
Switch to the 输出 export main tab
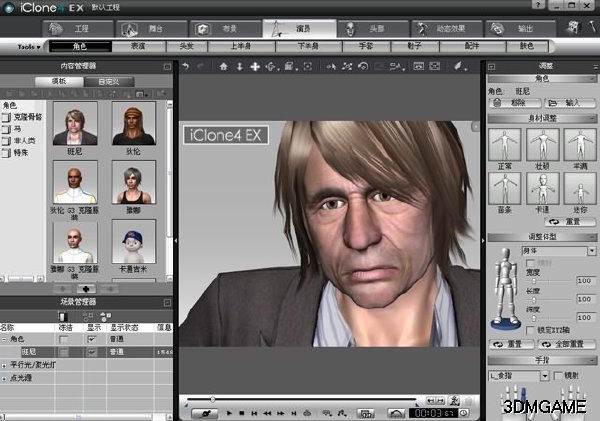point(520,29)
